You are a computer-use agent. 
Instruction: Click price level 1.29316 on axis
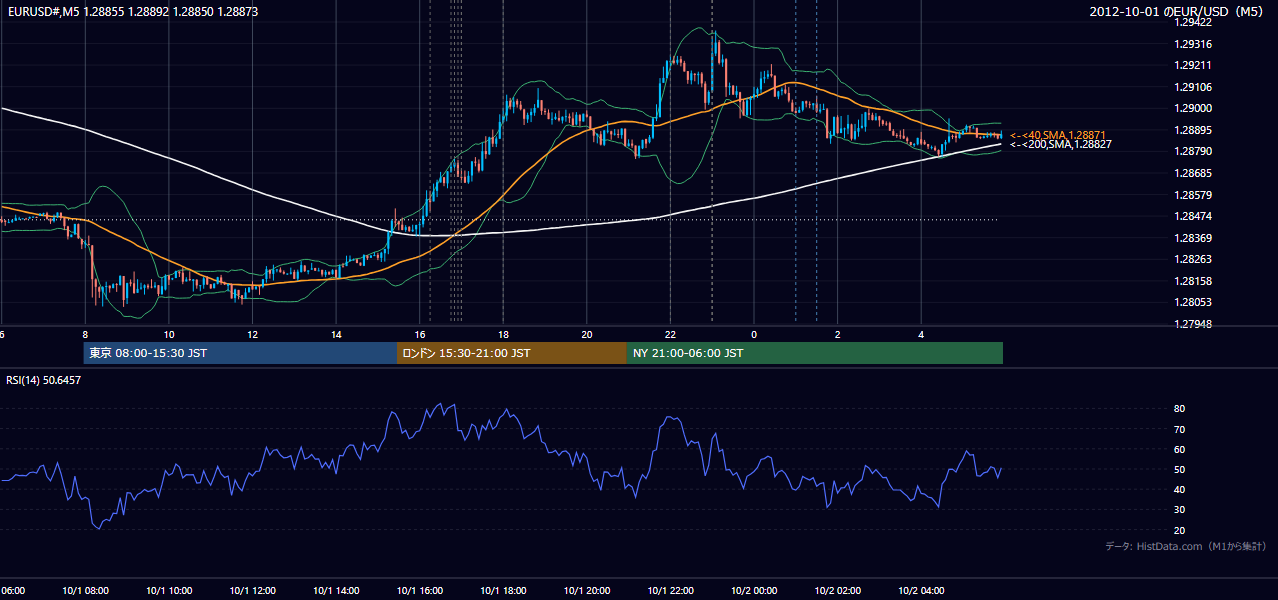pos(1193,44)
